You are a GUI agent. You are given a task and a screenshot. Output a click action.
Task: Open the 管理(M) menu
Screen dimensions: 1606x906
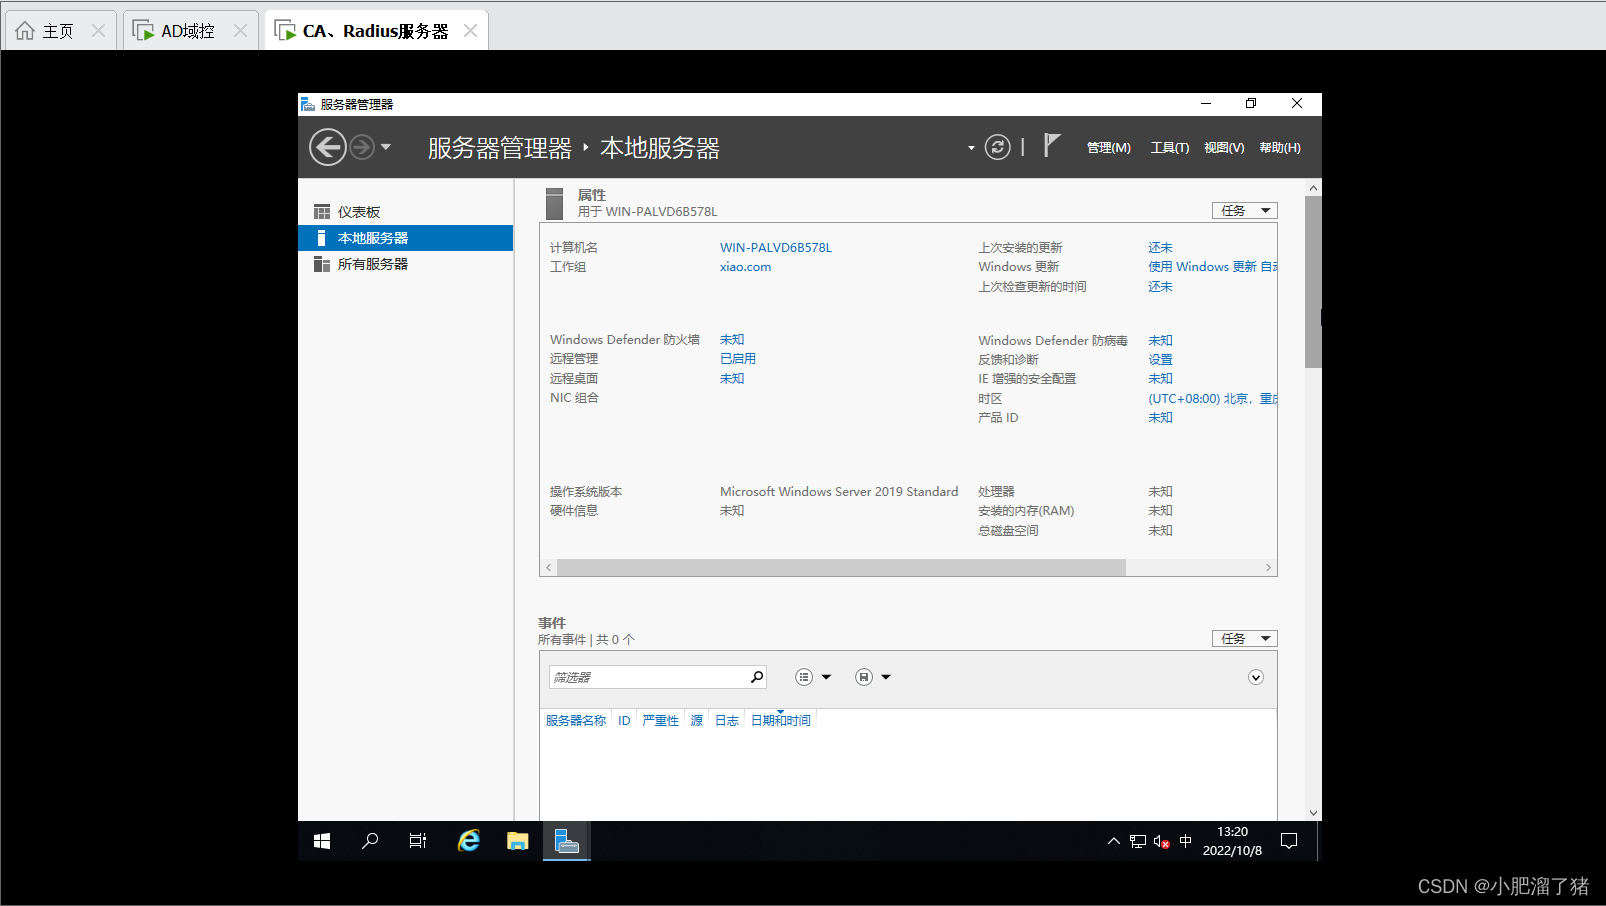1109,148
